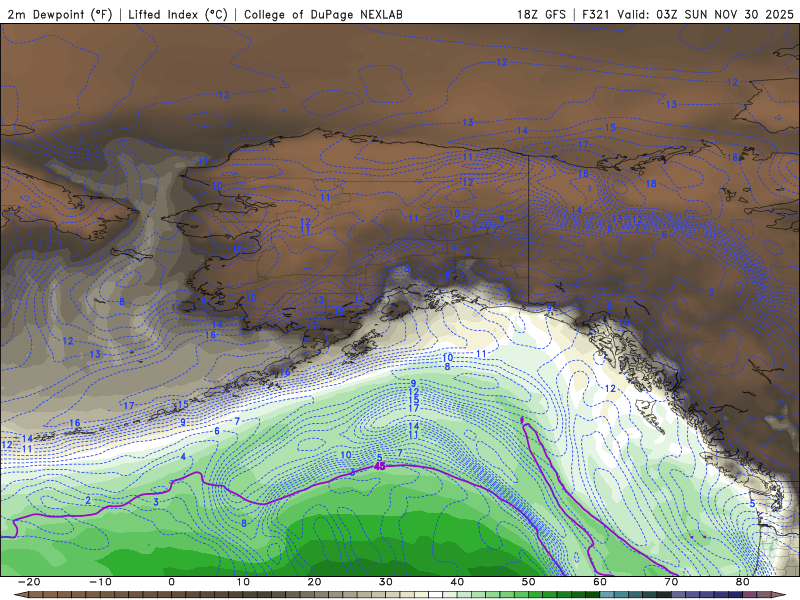Click the "30" label on the legend

click(386, 582)
